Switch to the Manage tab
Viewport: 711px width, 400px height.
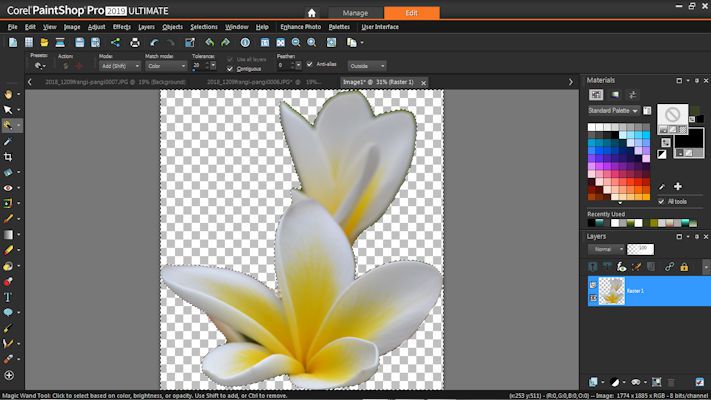tap(354, 13)
